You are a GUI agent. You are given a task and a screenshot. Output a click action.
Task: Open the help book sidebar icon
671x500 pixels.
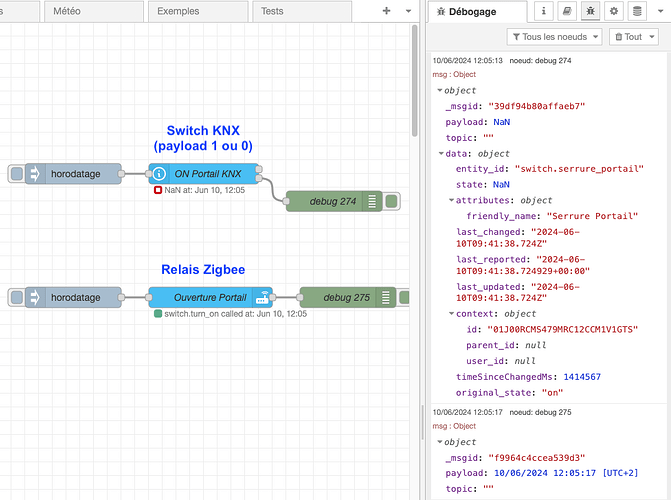tap(567, 11)
